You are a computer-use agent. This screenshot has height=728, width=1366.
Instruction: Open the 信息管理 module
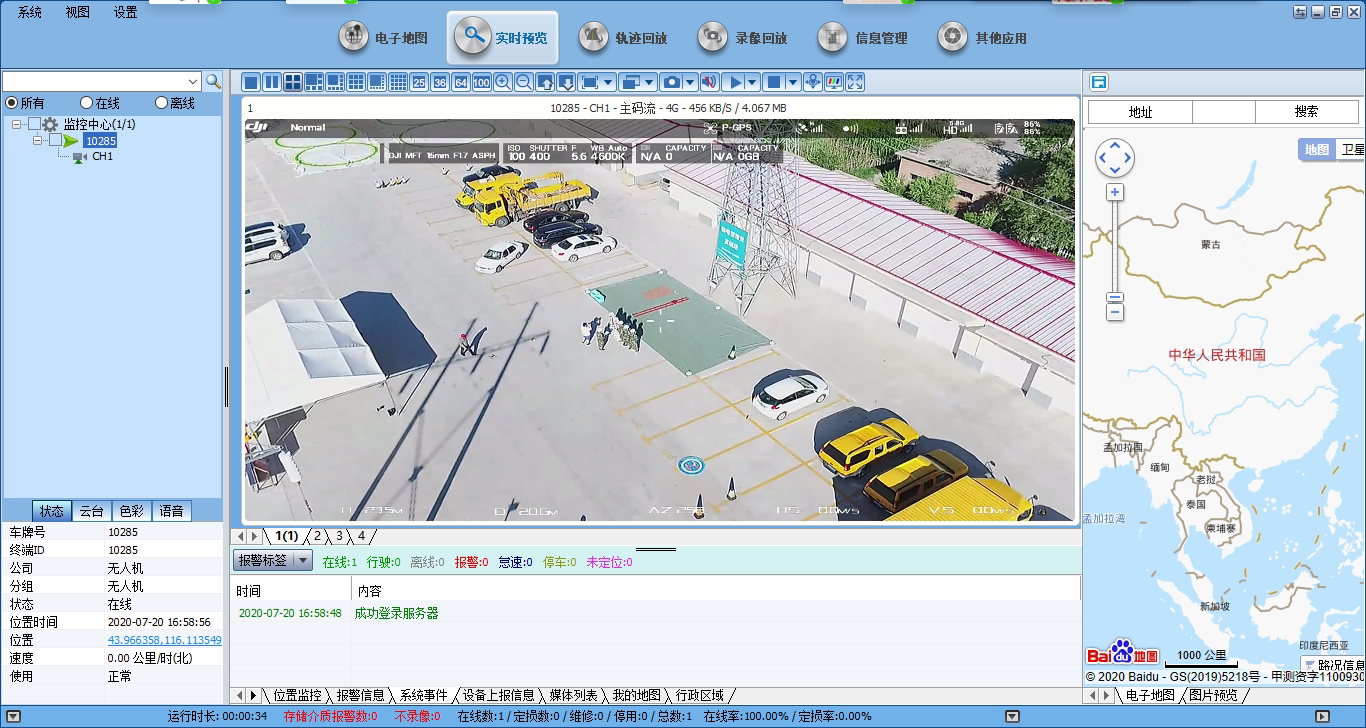(x=863, y=38)
